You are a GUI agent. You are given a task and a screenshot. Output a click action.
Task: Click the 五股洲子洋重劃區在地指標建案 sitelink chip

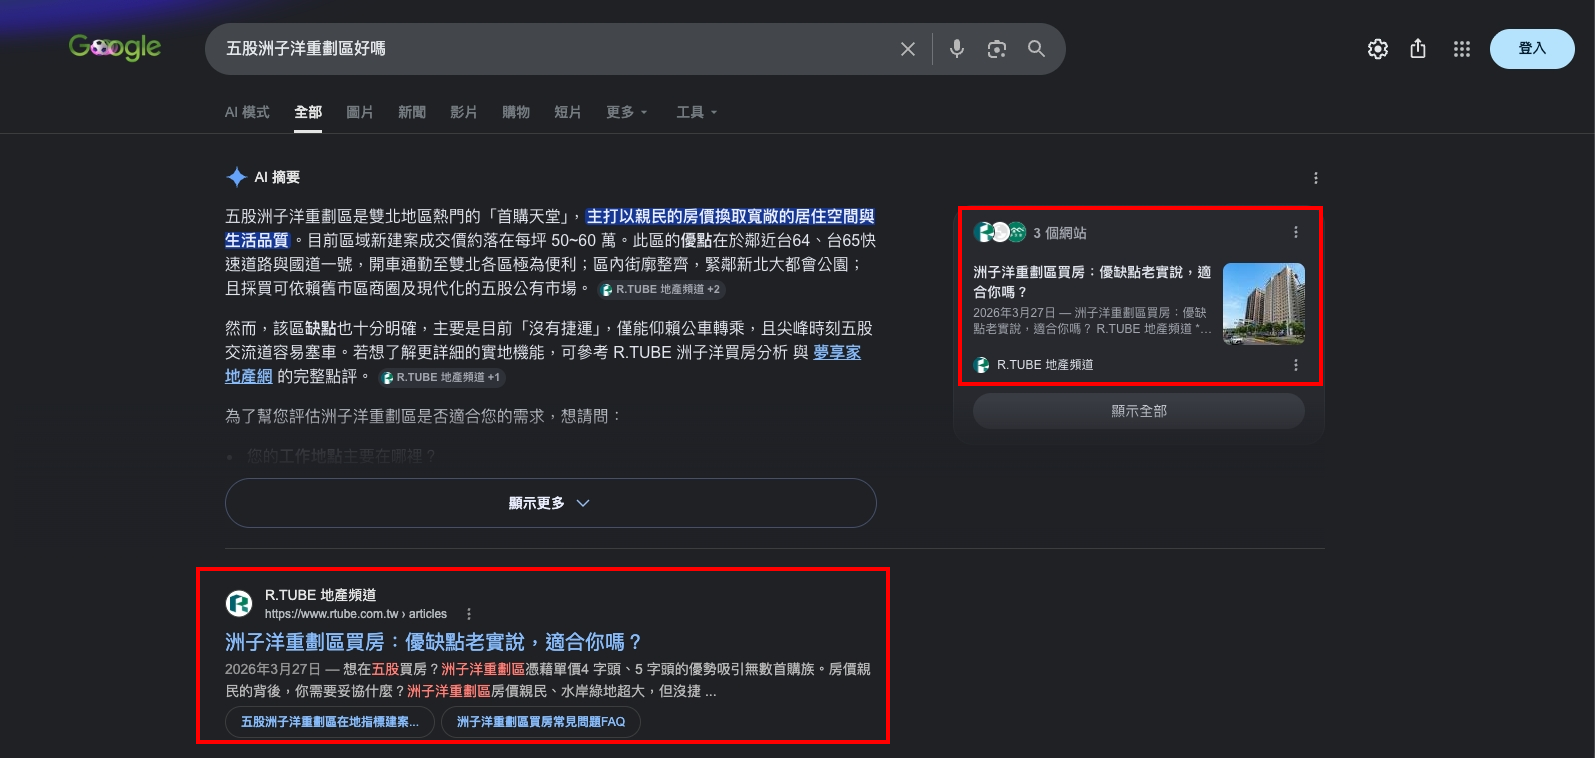(330, 722)
